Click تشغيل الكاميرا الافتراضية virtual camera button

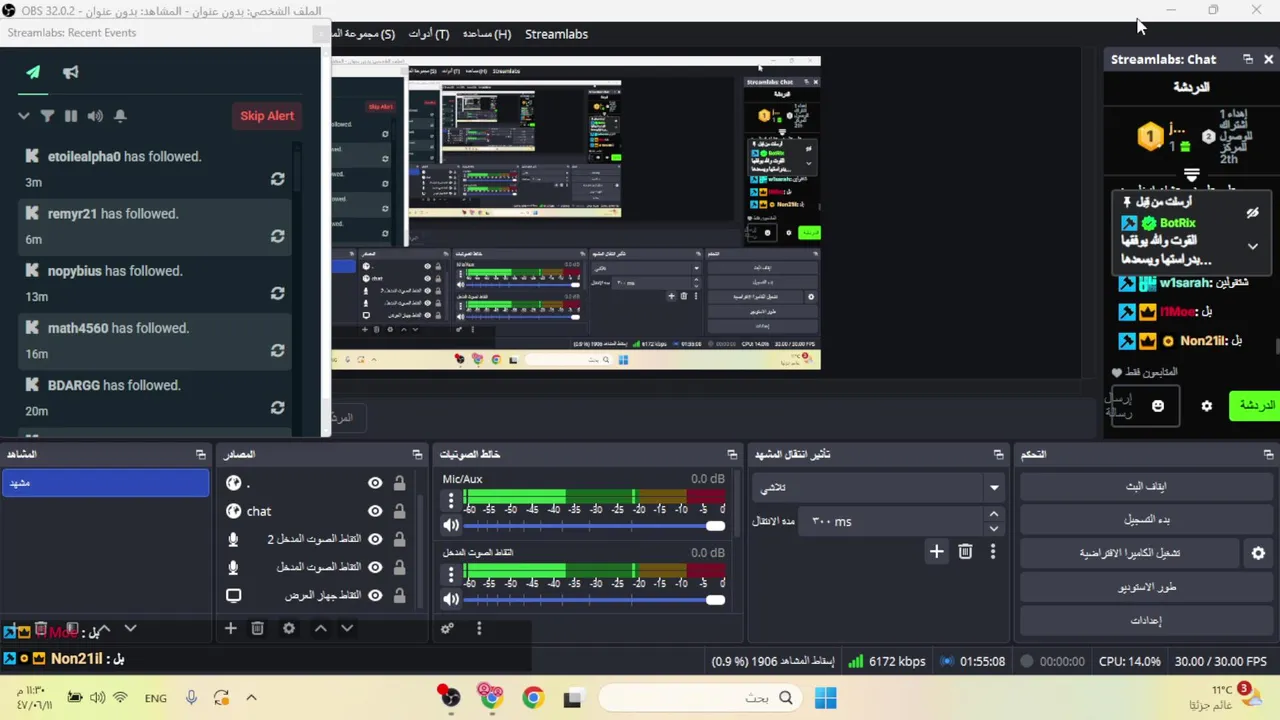(1130, 553)
